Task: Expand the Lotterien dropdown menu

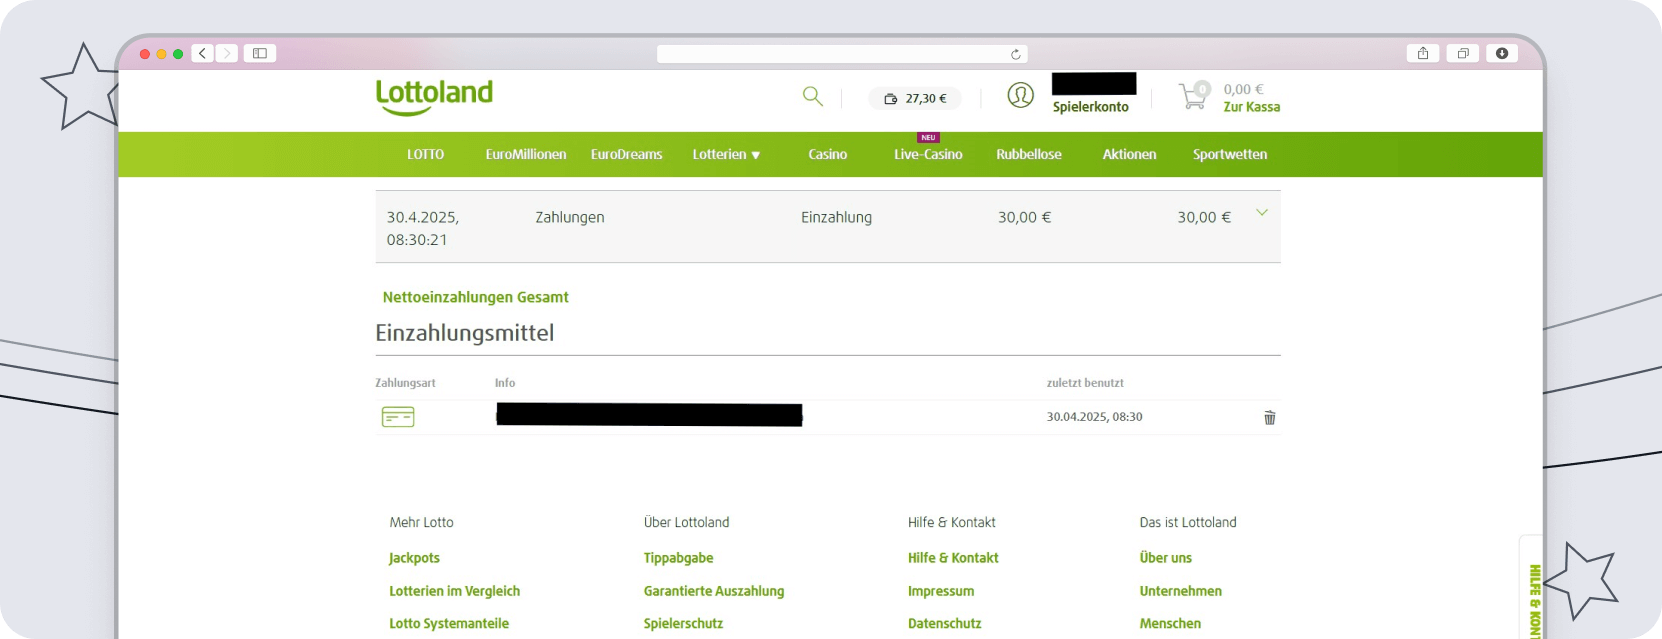Action: point(726,154)
